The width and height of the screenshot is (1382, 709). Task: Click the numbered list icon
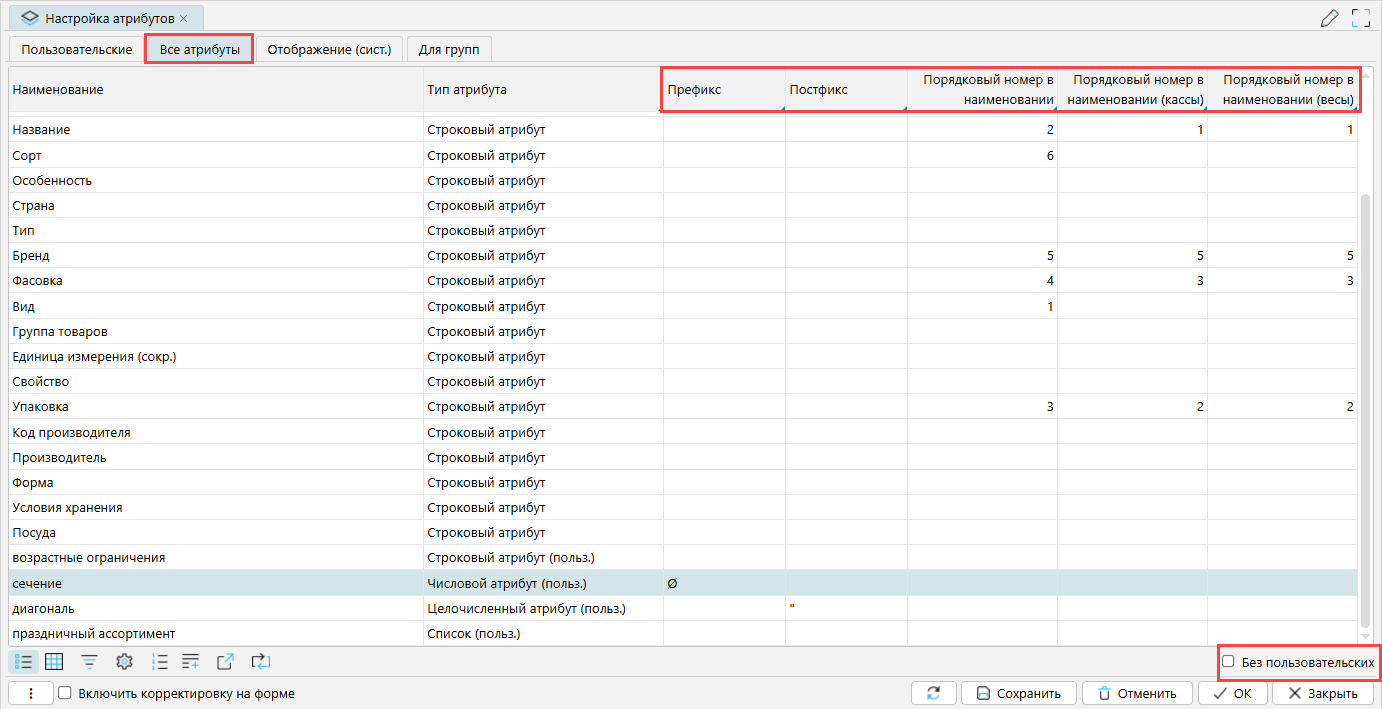coord(159,661)
